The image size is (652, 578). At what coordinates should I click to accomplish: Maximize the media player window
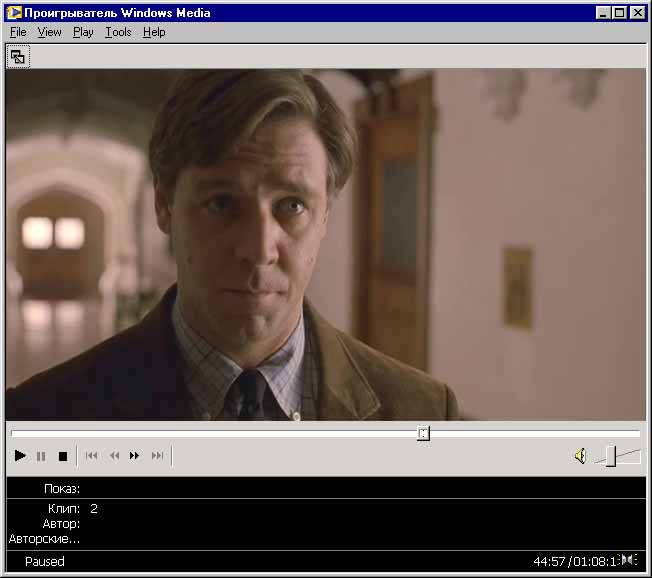click(x=619, y=13)
